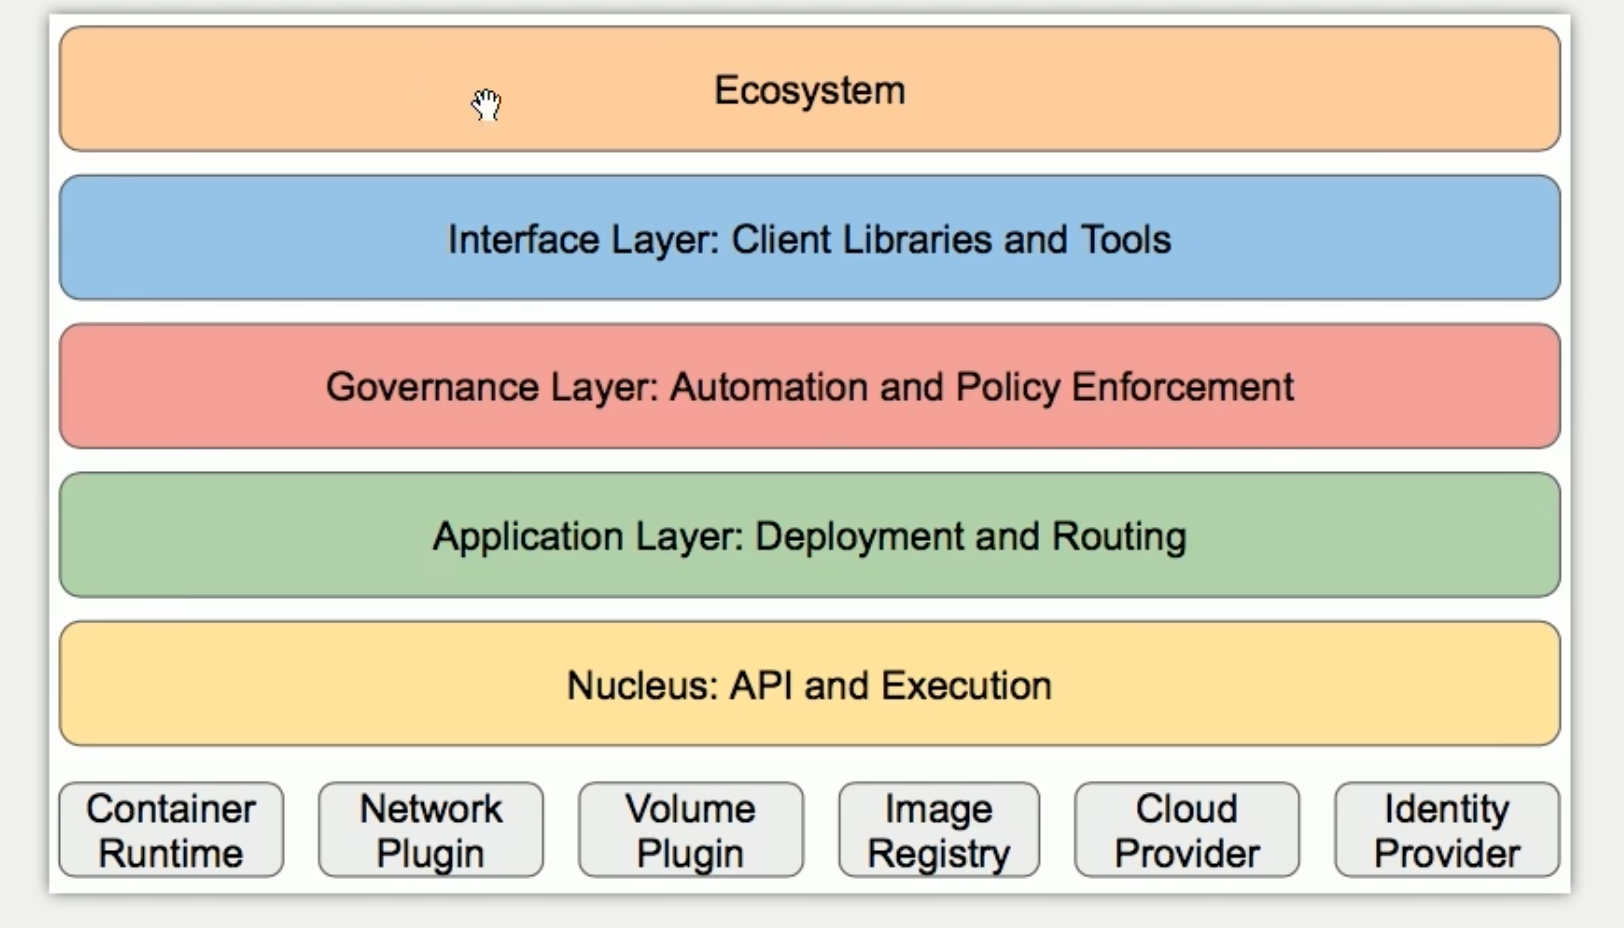The width and height of the screenshot is (1624, 928).
Task: Select the Cloud Provider box
Action: [1187, 830]
